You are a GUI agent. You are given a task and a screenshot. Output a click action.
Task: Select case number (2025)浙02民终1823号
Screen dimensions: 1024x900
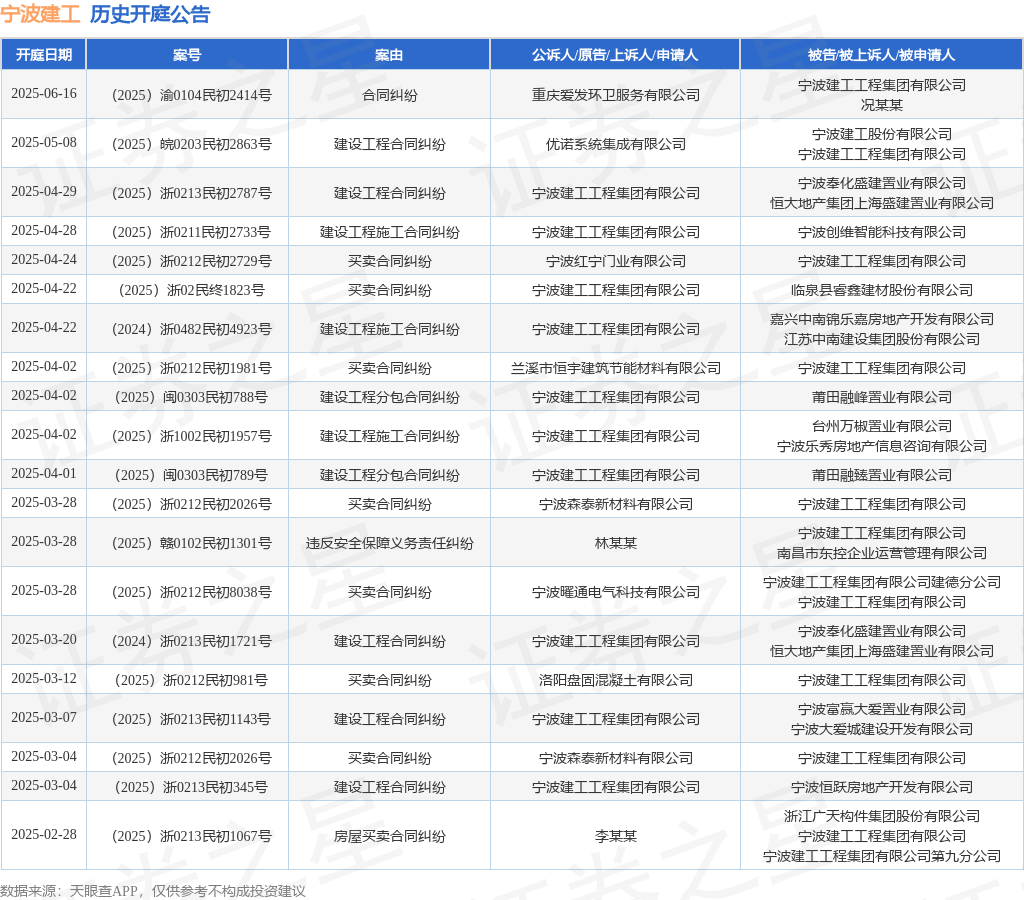point(191,290)
